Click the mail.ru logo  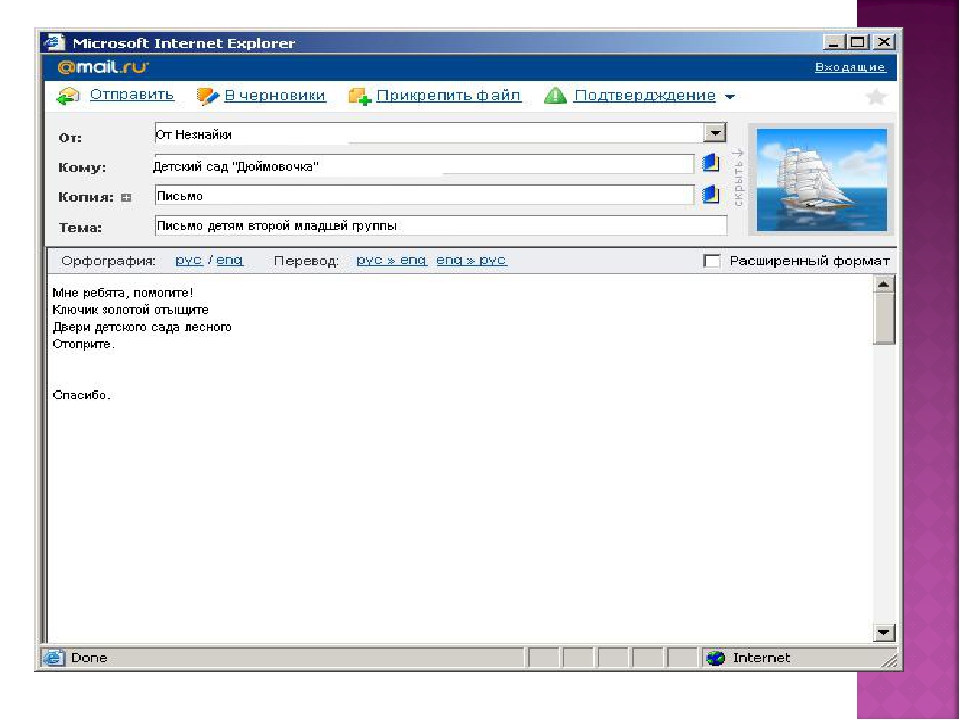pos(103,67)
